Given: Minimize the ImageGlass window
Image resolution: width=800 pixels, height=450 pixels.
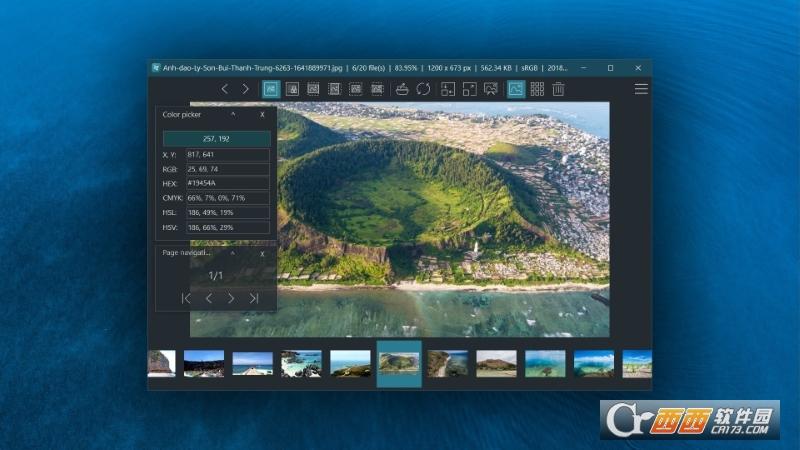Looking at the screenshot, I should pyautogui.click(x=584, y=67).
